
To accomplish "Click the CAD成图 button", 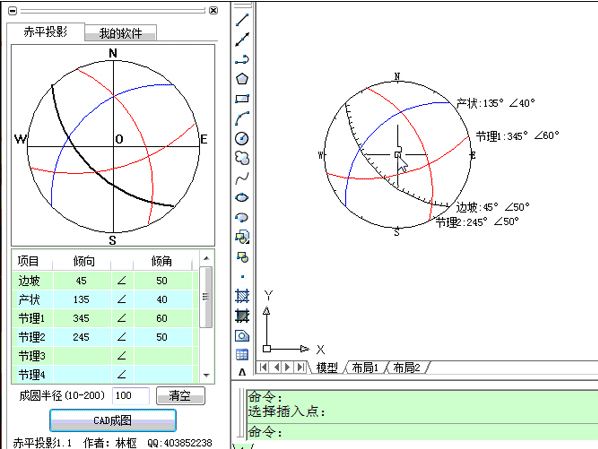I will pyautogui.click(x=113, y=420).
